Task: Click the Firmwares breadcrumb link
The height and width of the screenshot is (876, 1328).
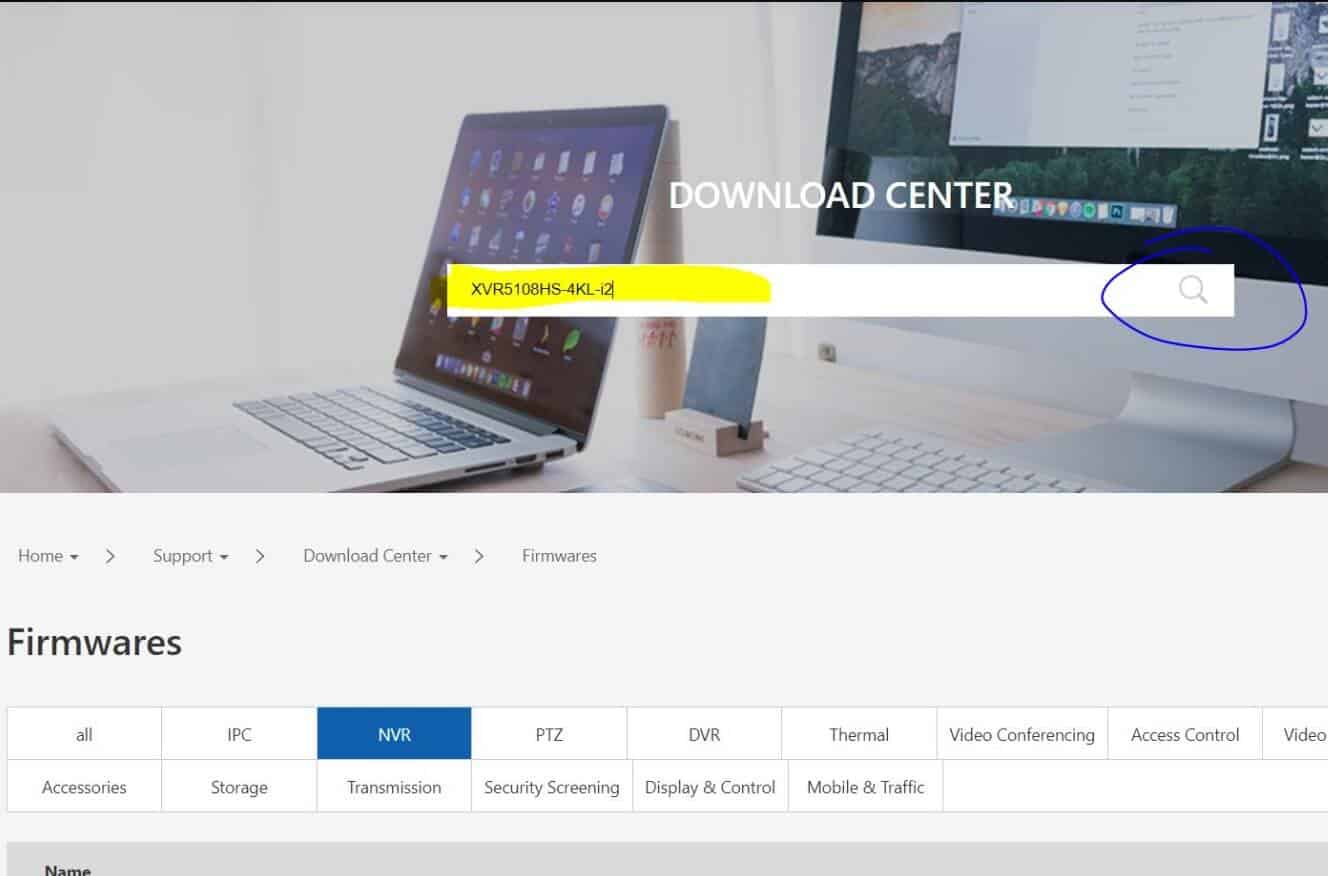Action: click(558, 556)
